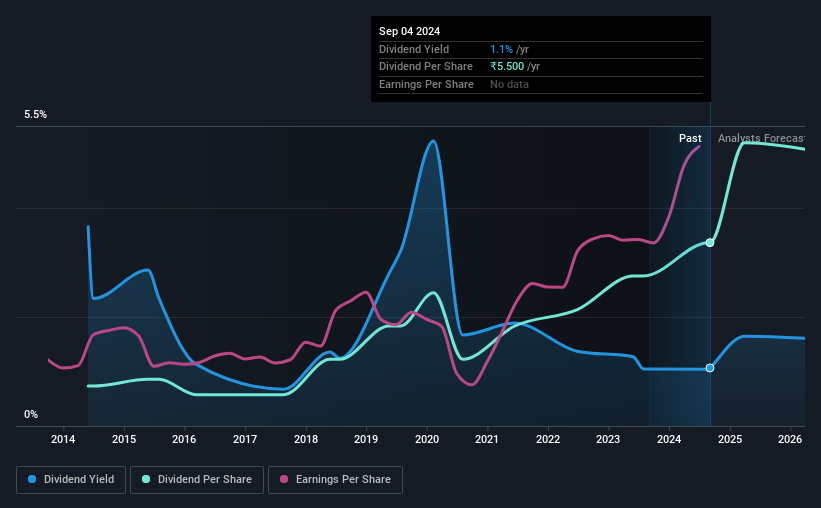The width and height of the screenshot is (821, 508).
Task: Click the 2014 x-axis label
Action: (63, 439)
